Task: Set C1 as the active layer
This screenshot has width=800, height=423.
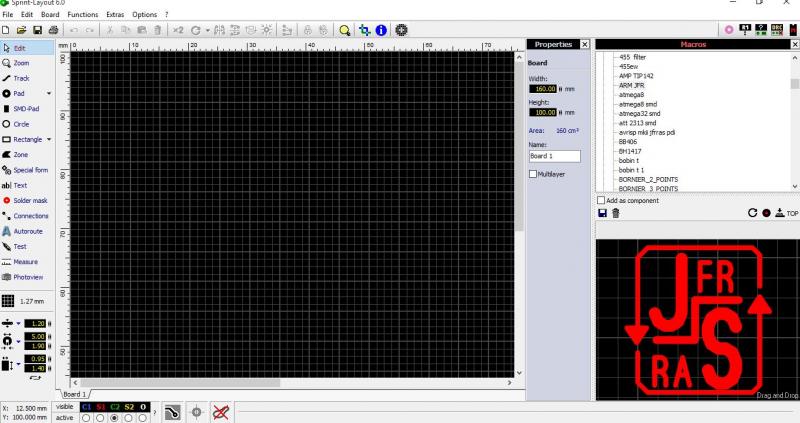Action: point(86,418)
